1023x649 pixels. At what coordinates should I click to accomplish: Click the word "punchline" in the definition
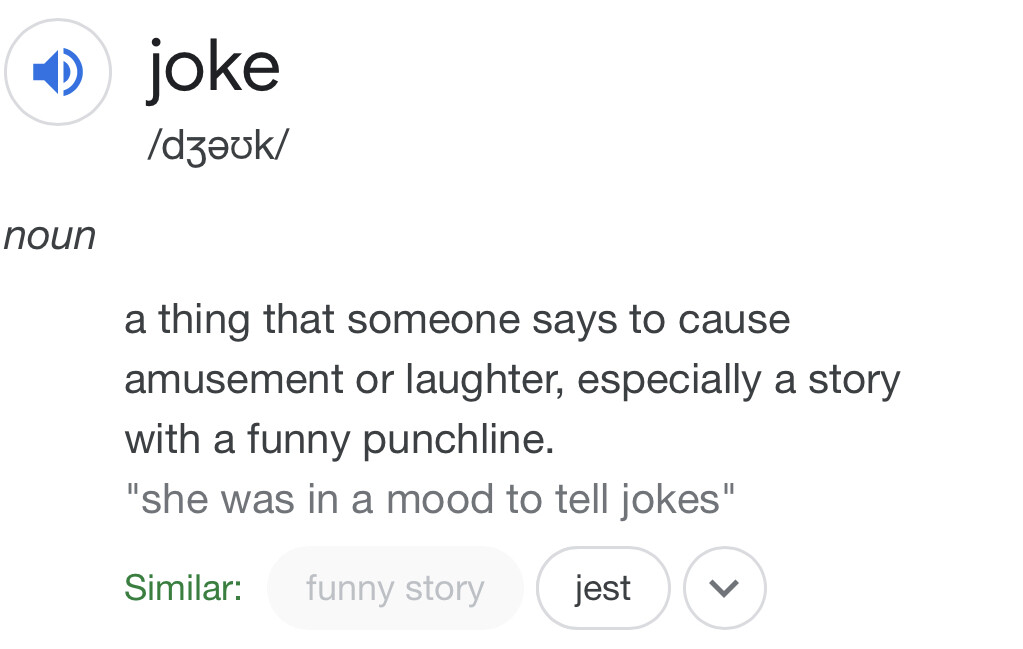point(458,440)
